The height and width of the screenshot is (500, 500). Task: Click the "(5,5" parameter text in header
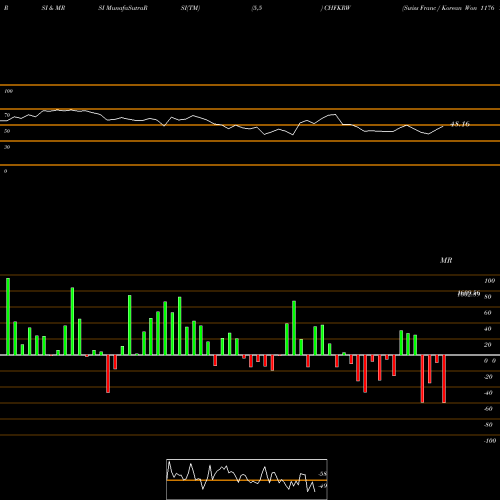pyautogui.click(x=257, y=8)
